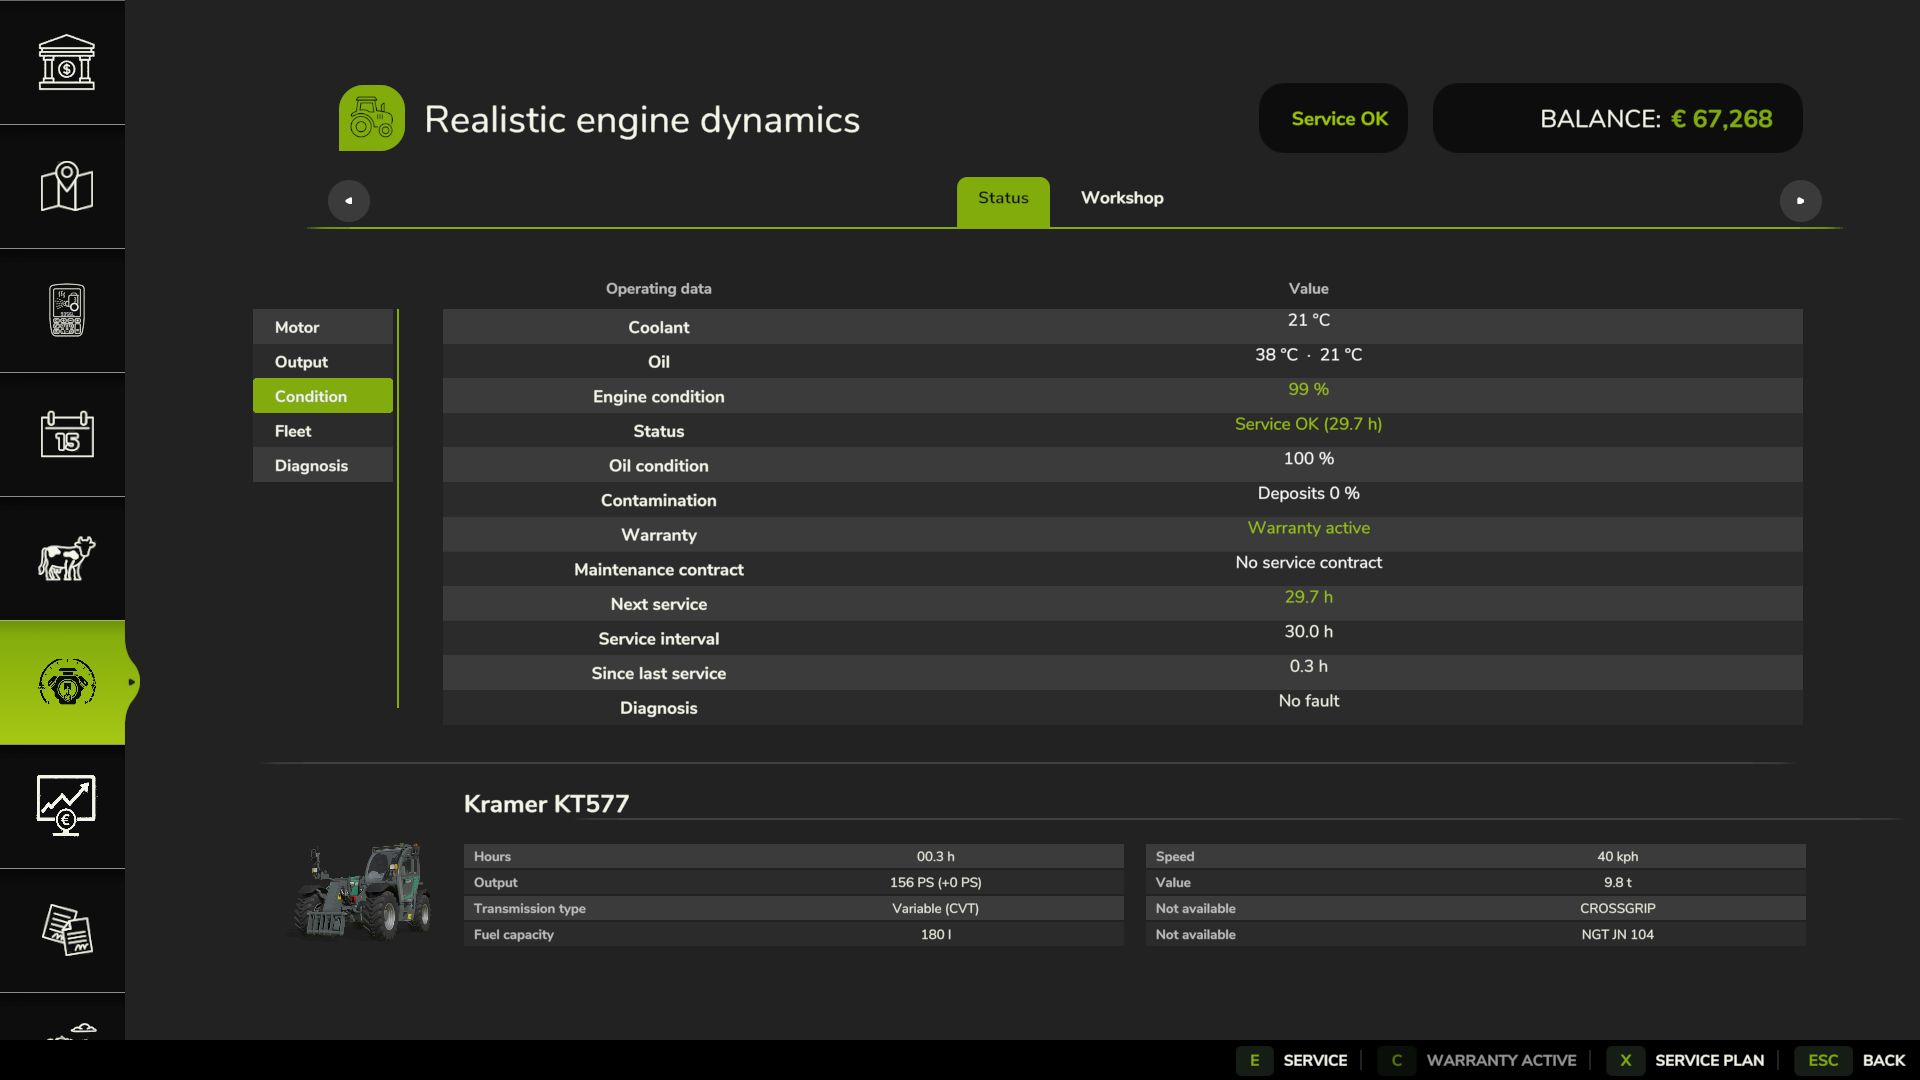Go to next page with right arrow
Image resolution: width=1920 pixels, height=1080 pixels.
[1800, 201]
